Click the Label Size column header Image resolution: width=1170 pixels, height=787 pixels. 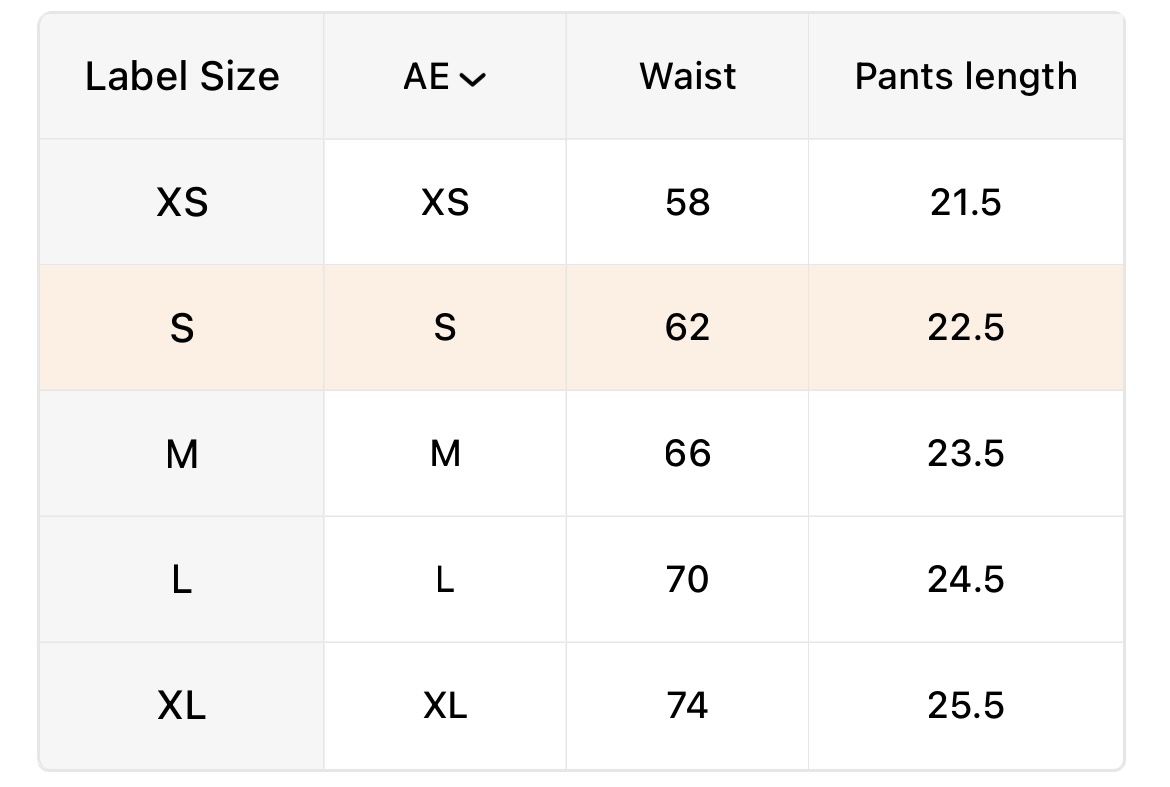(x=182, y=77)
